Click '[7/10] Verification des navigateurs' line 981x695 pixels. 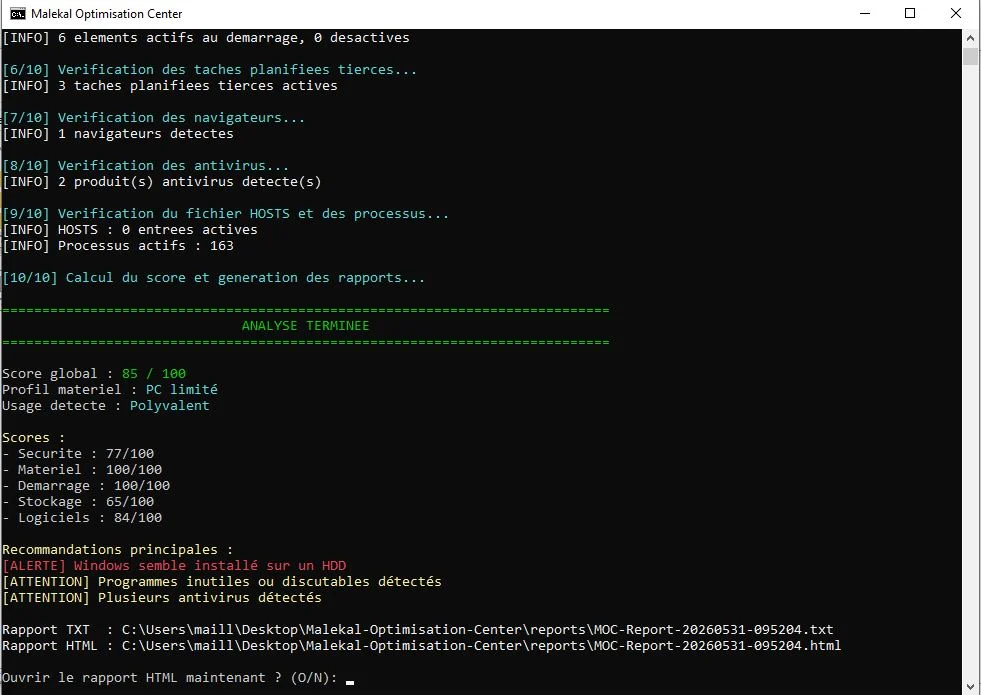[154, 118]
